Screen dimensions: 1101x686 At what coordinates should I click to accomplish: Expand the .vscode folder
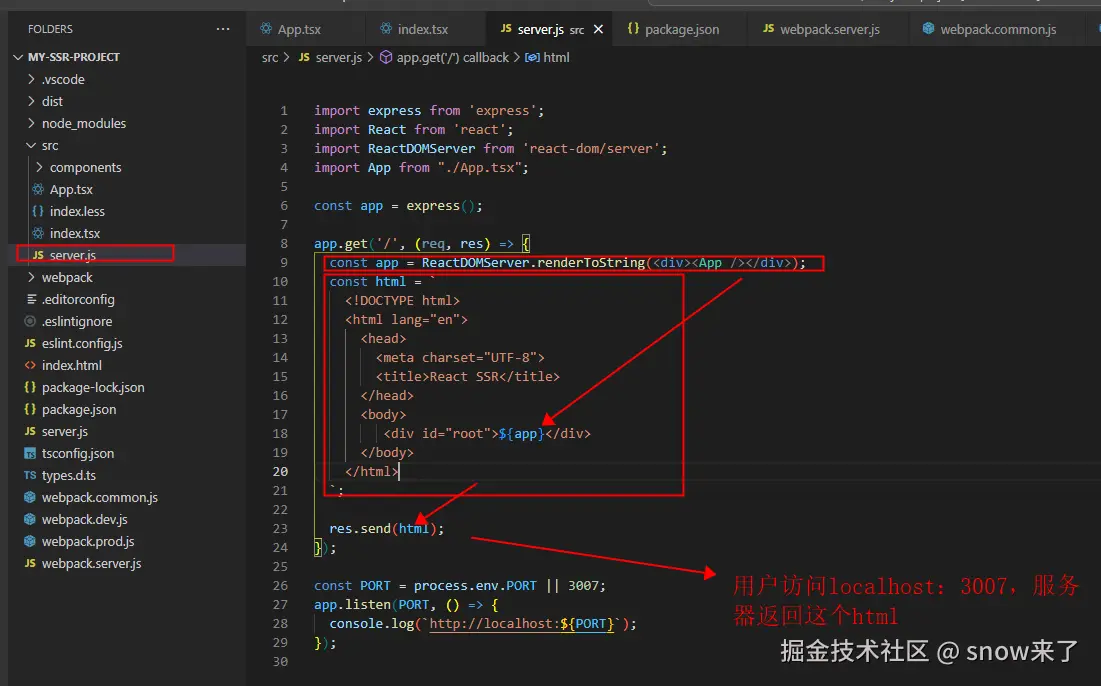click(31, 79)
